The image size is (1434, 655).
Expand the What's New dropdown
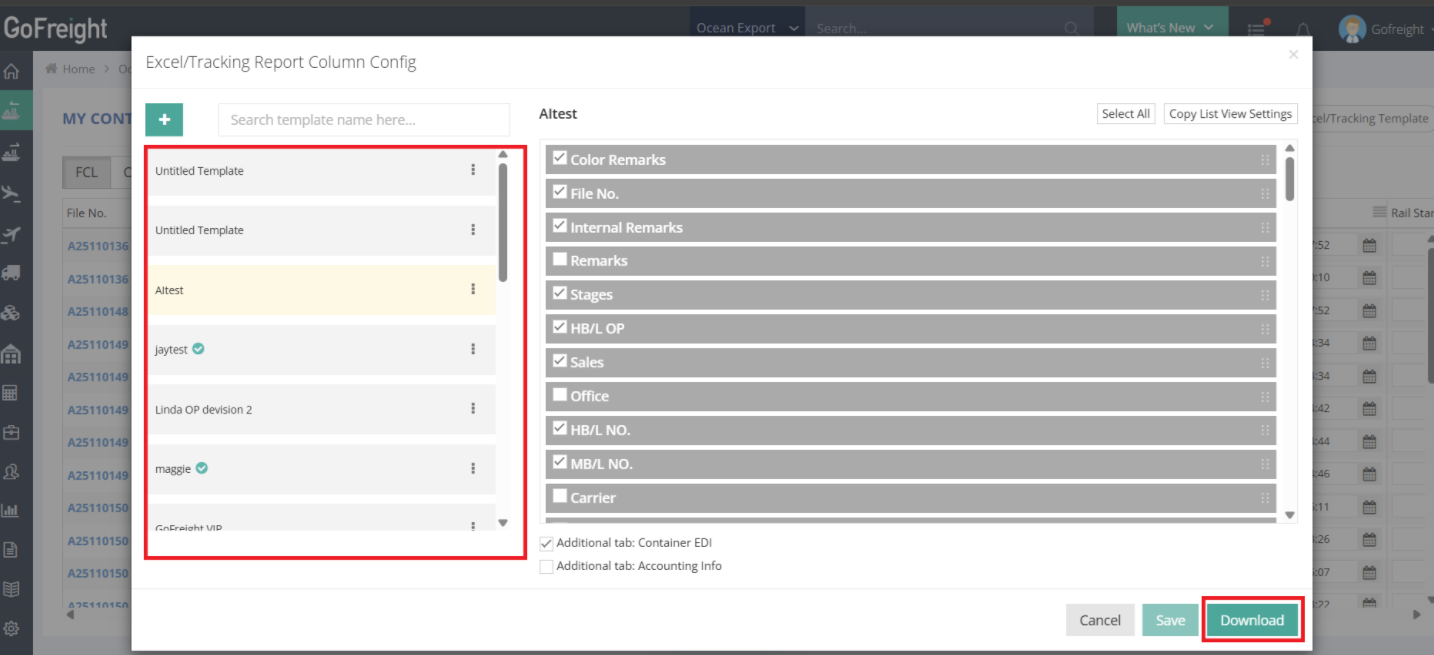coord(1170,28)
